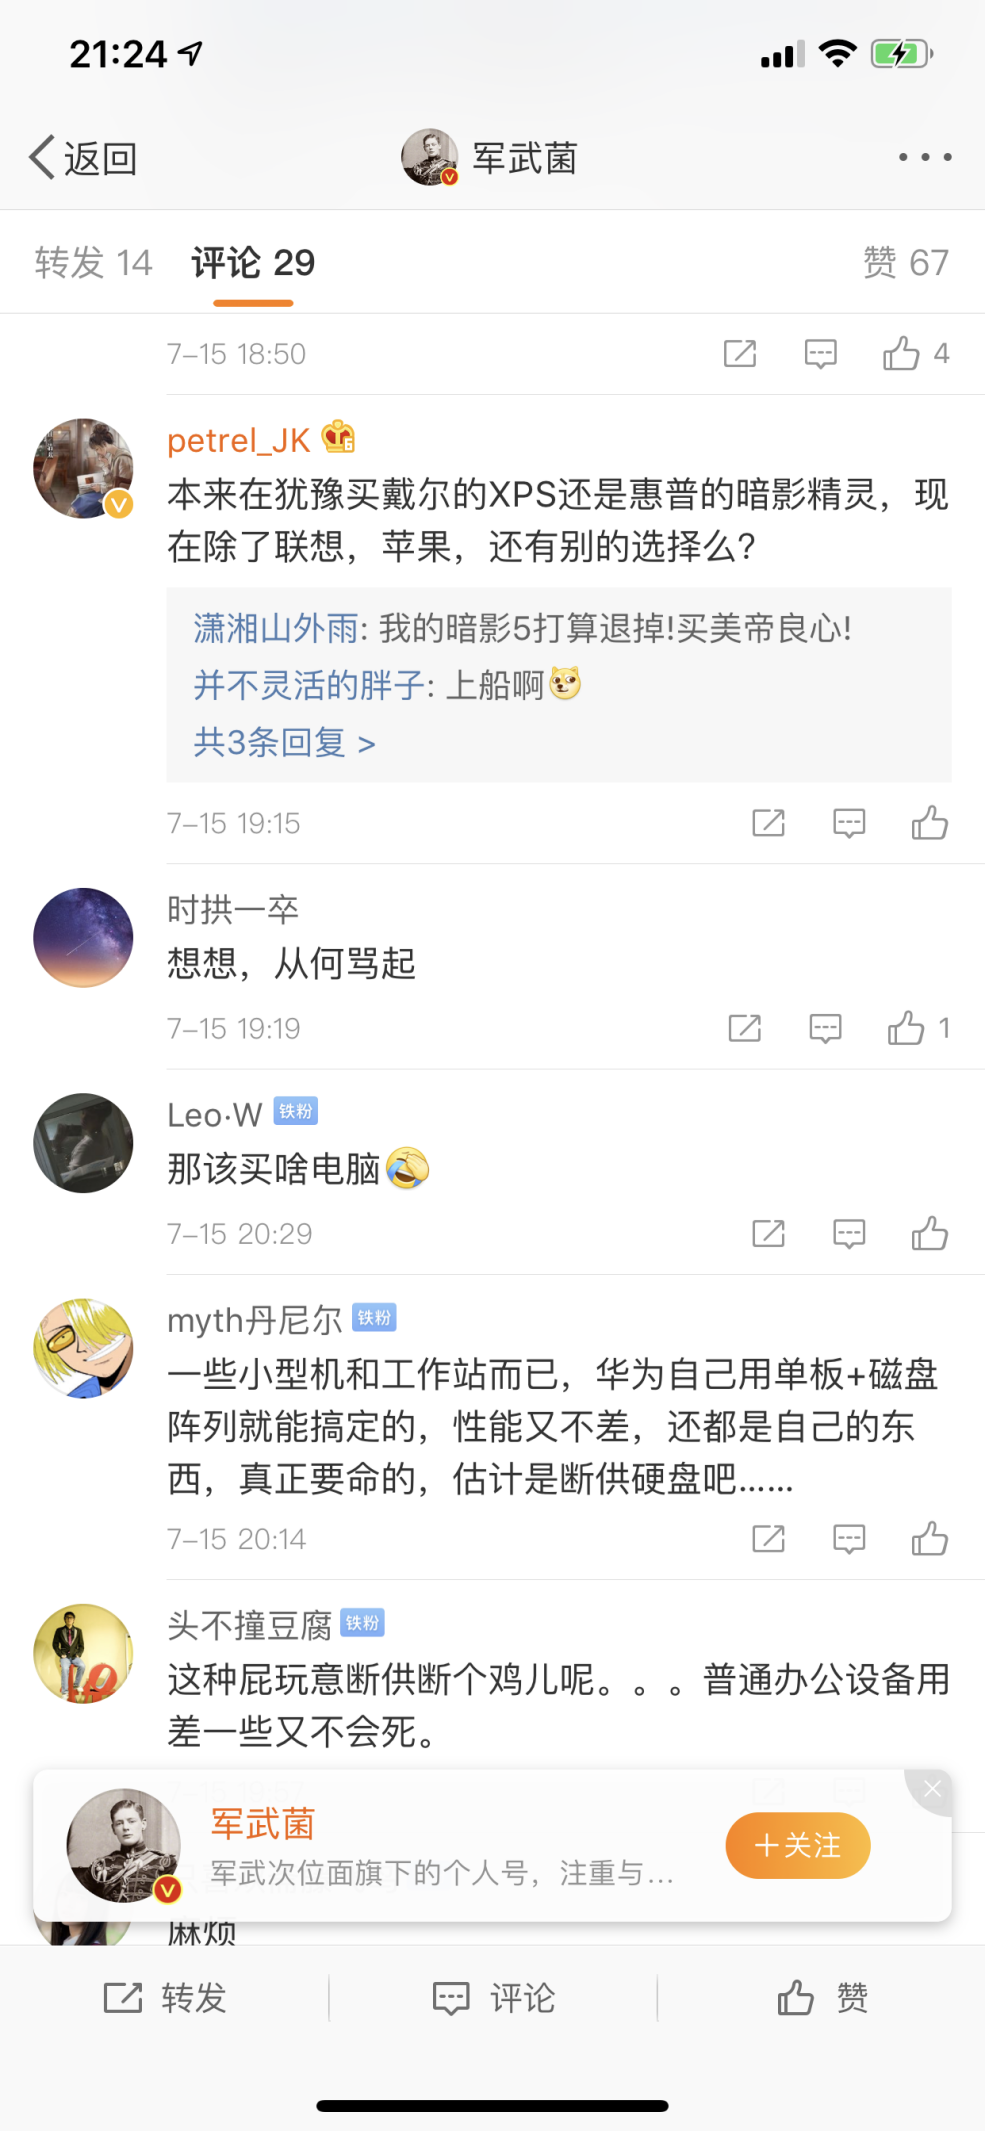The width and height of the screenshot is (985, 2131).
Task: Repost petrel_JK's comment via share icon
Action: click(x=768, y=823)
